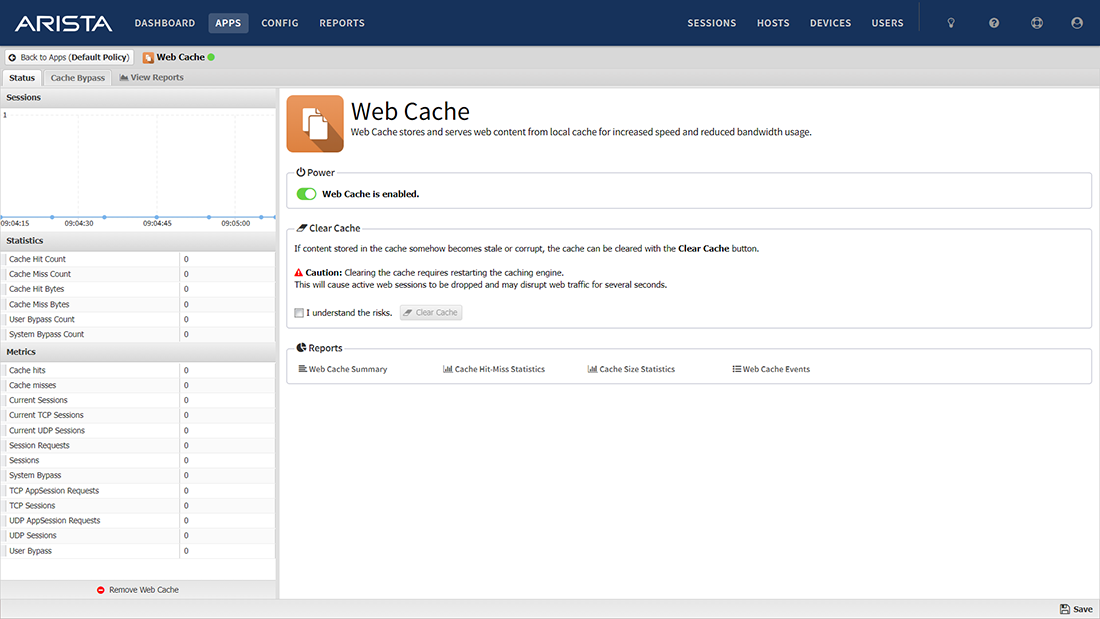The width and height of the screenshot is (1100, 619).
Task: Select the Current TCP Sessions row
Action: pos(138,415)
